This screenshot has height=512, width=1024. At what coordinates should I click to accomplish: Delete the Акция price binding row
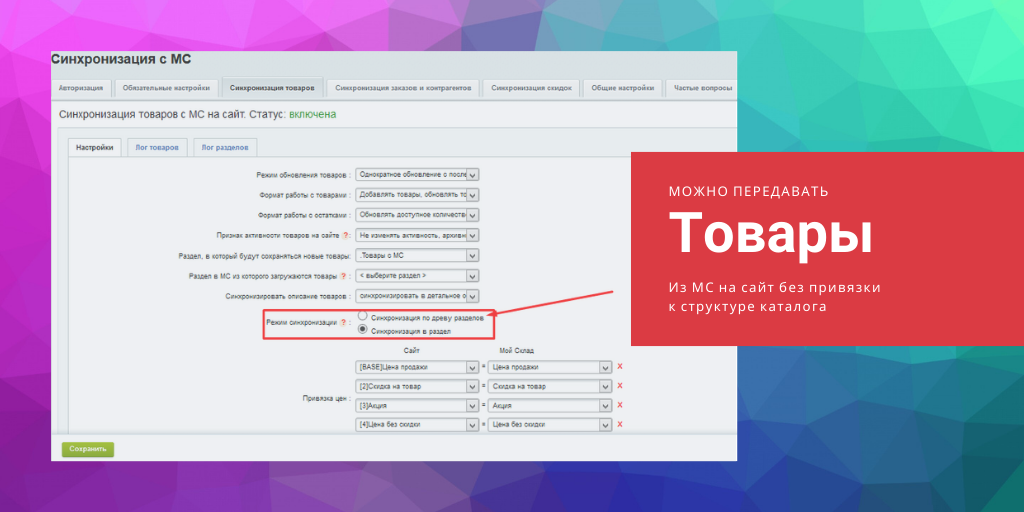click(x=620, y=405)
